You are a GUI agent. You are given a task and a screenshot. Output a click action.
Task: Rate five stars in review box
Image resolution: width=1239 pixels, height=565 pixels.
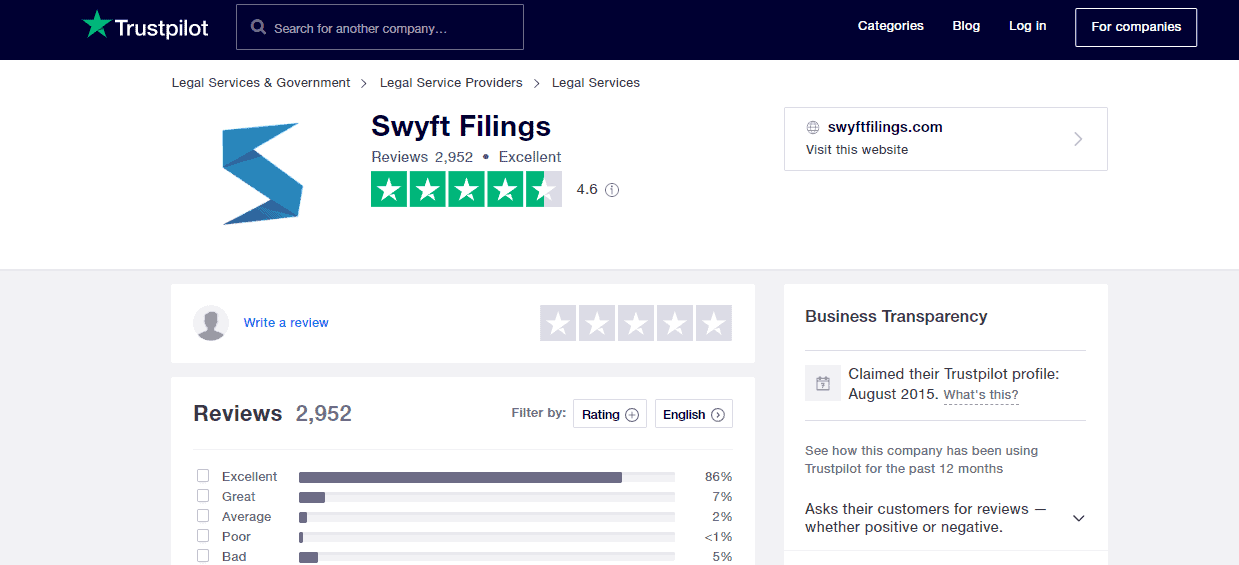click(x=714, y=323)
